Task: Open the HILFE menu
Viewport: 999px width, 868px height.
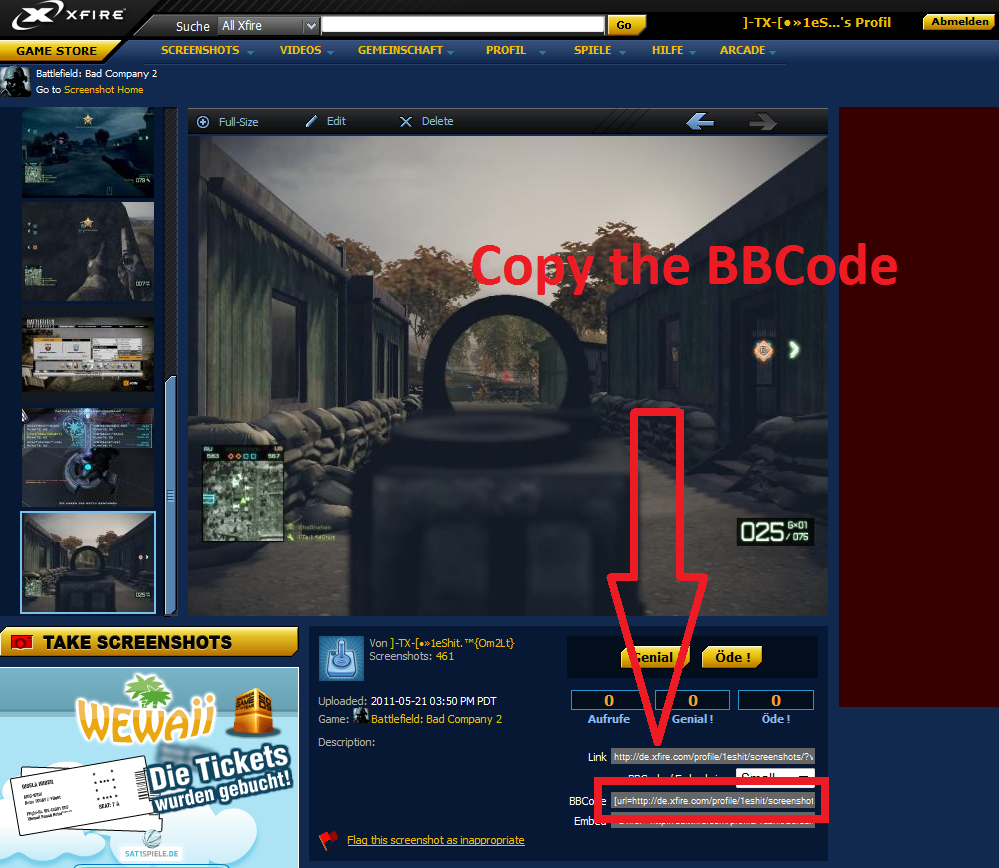Action: (667, 50)
